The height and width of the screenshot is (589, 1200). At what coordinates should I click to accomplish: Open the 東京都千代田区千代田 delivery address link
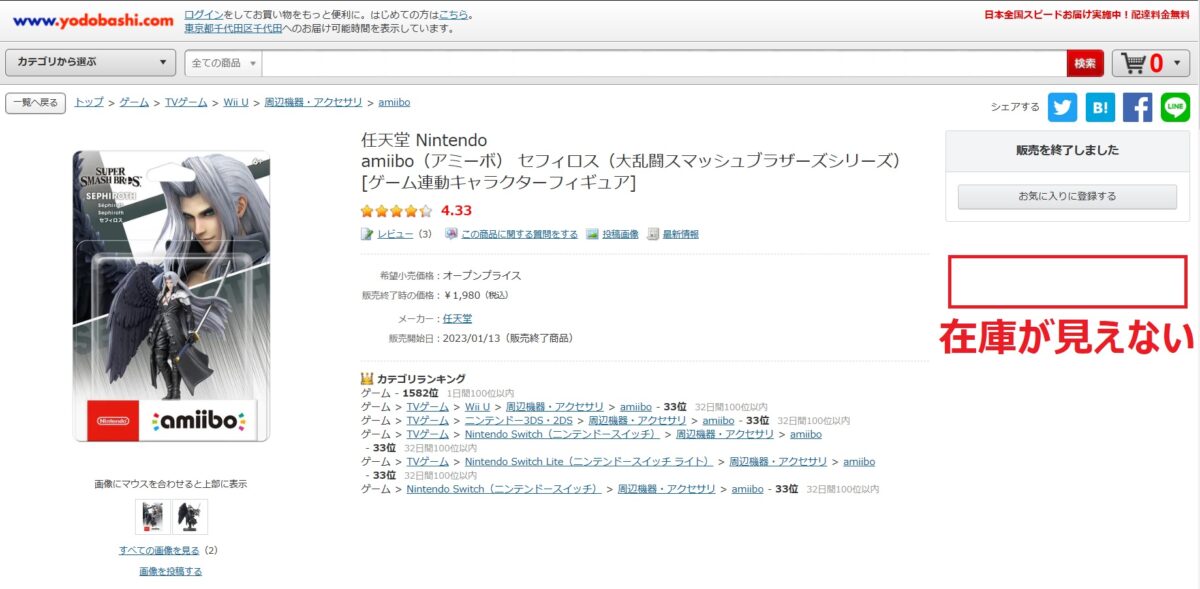(x=233, y=29)
